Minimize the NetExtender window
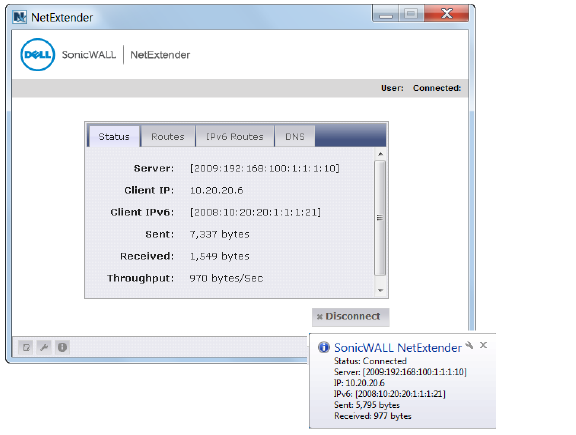 386,14
